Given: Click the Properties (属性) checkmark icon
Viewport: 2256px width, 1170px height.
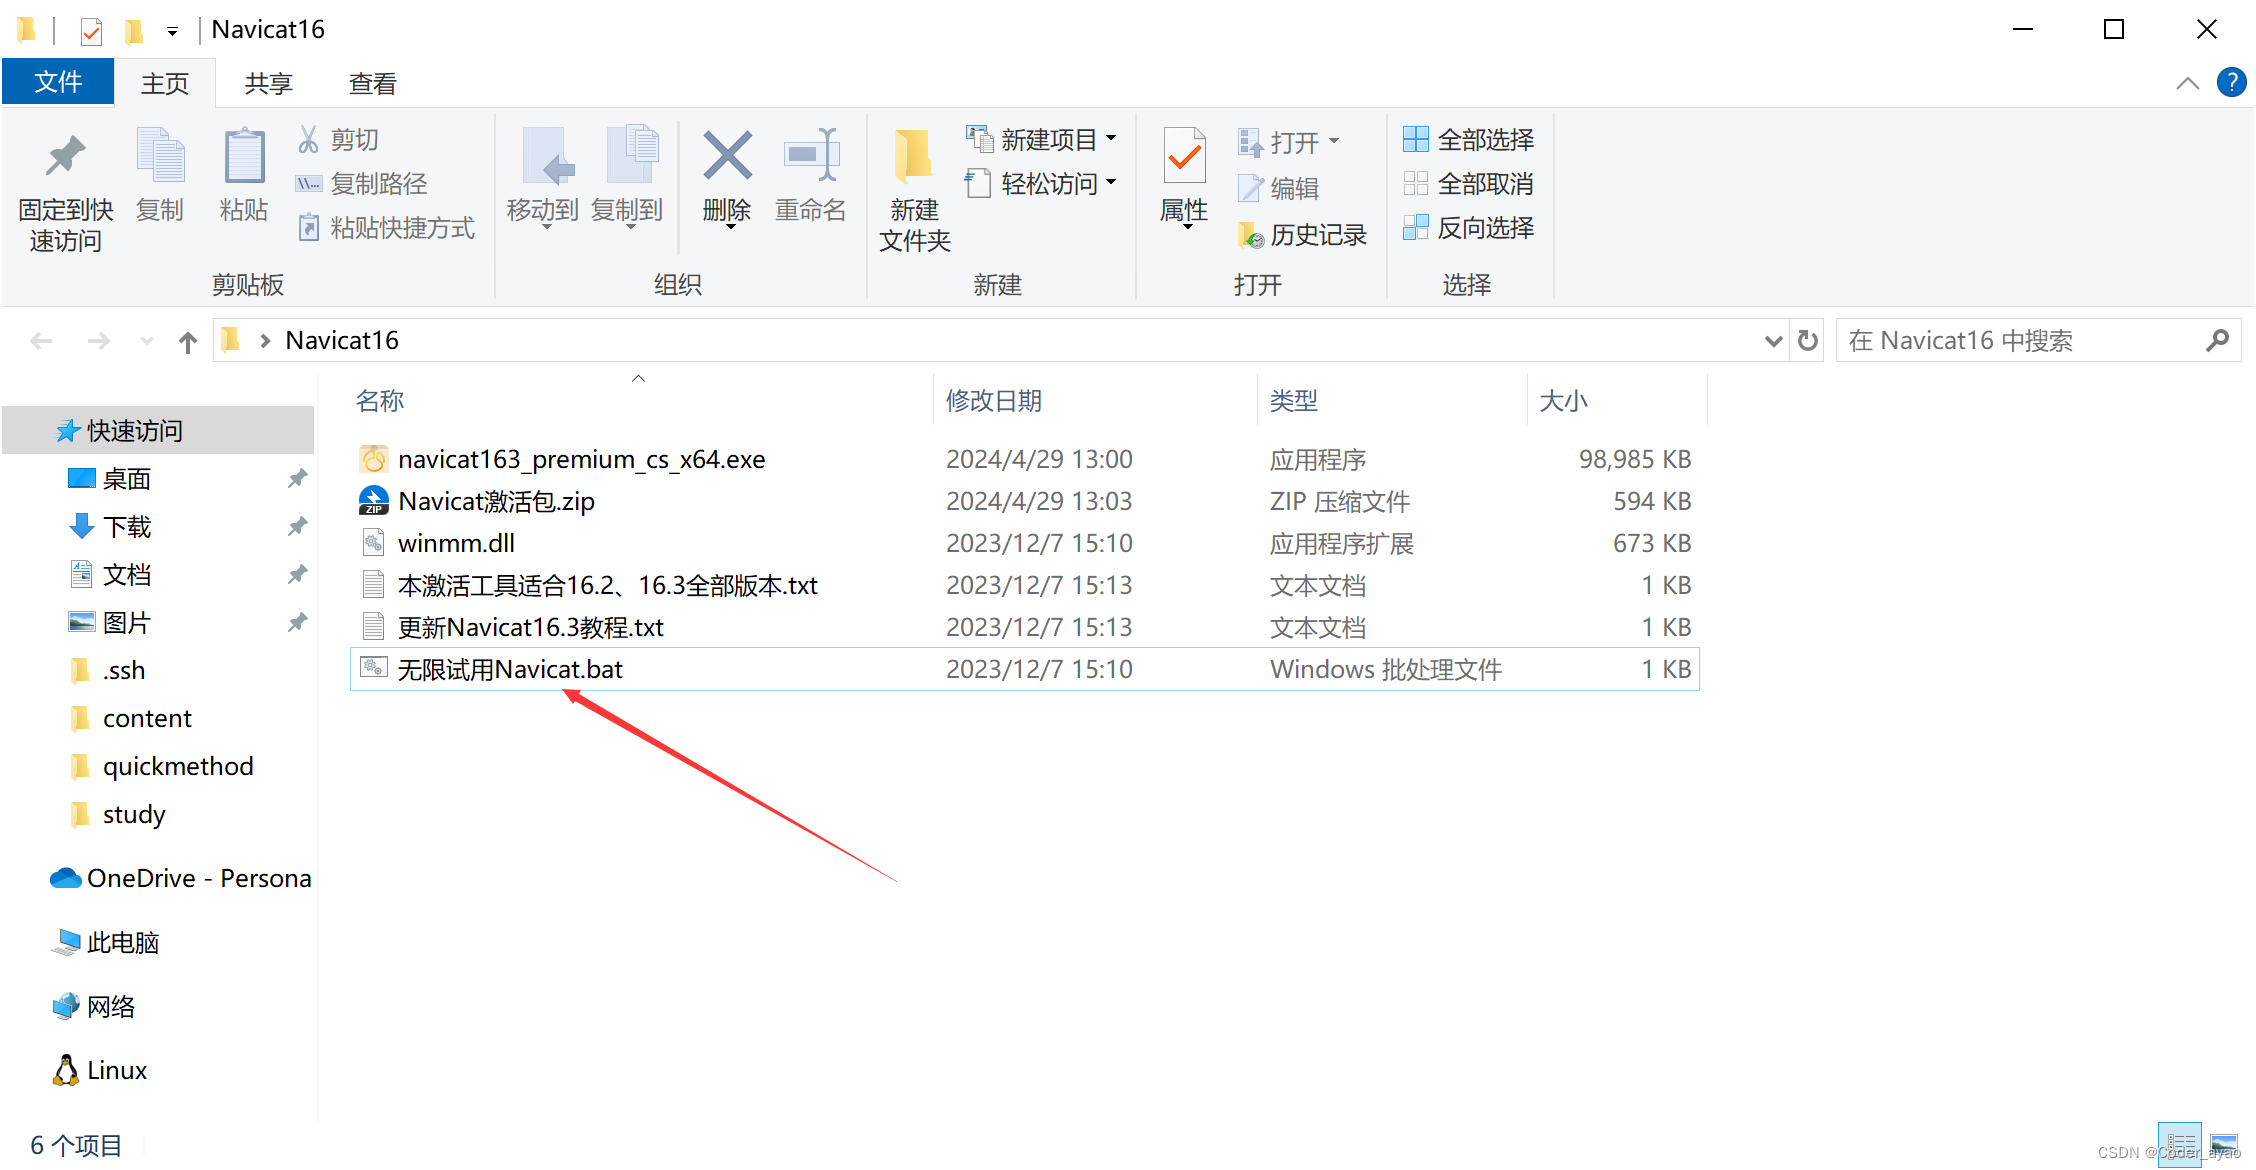Looking at the screenshot, I should [1185, 155].
